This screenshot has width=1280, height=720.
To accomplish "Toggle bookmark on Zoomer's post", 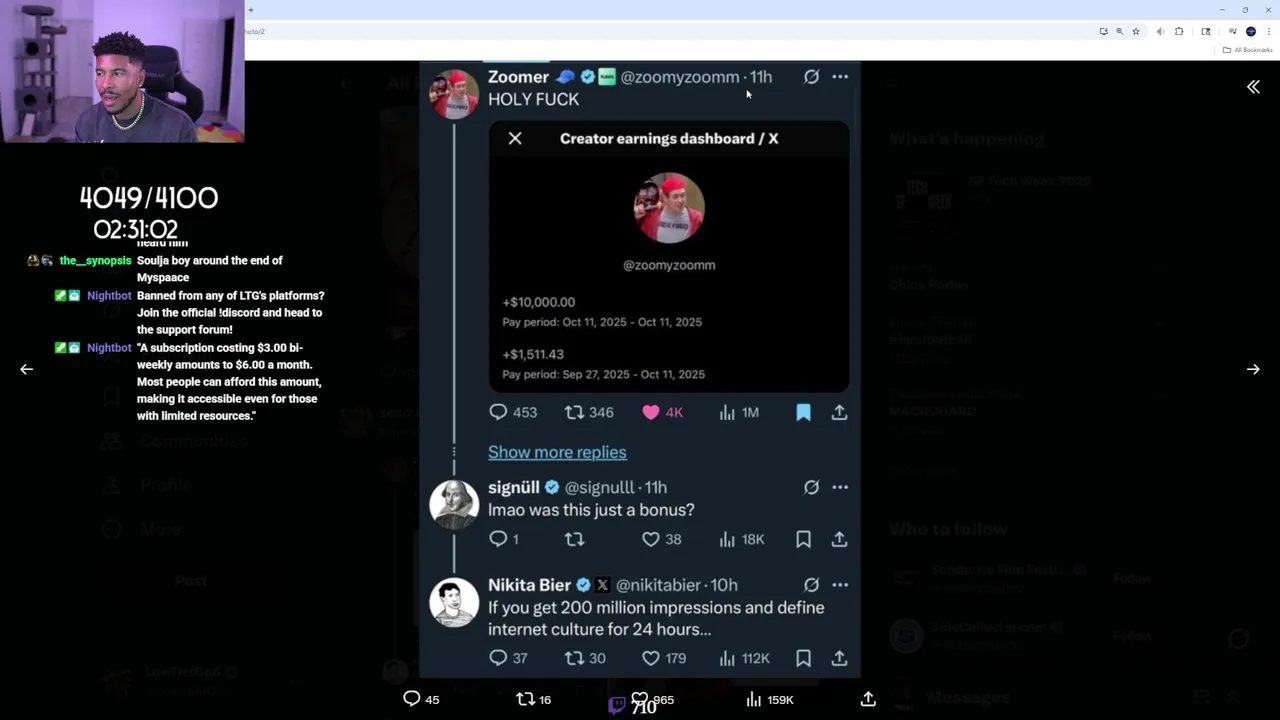I will [803, 412].
